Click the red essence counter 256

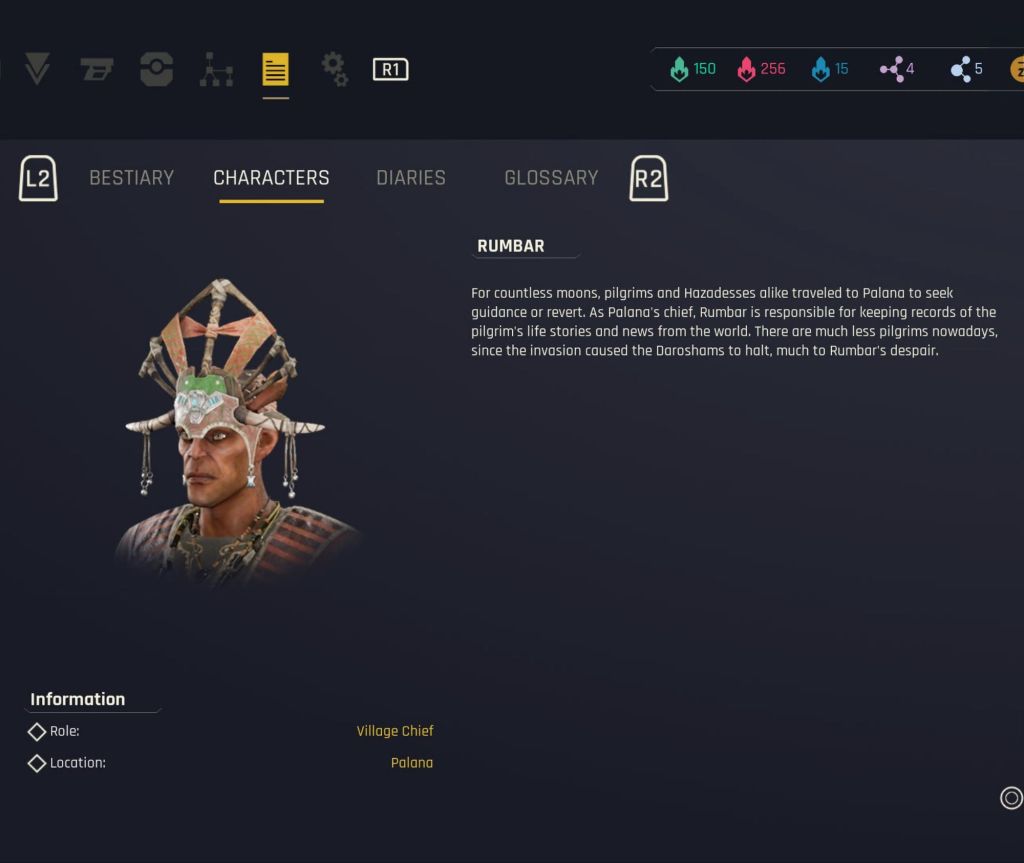tap(761, 69)
